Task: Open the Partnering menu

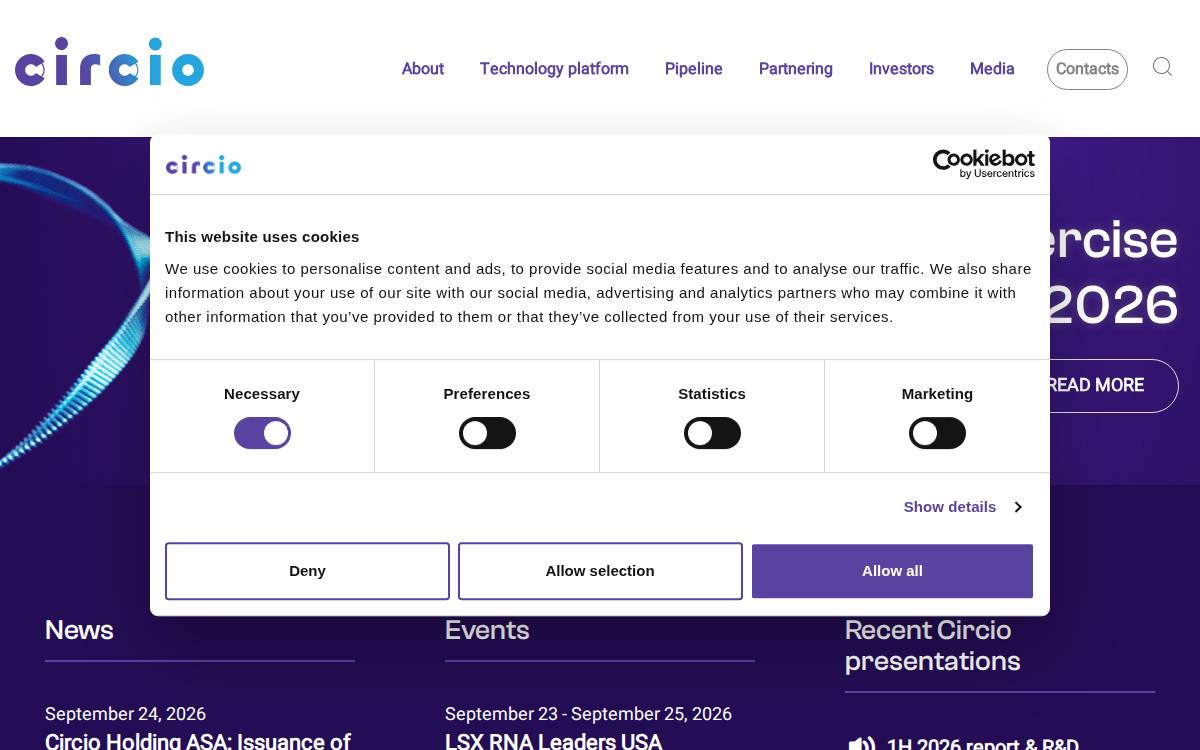Action: (x=796, y=69)
